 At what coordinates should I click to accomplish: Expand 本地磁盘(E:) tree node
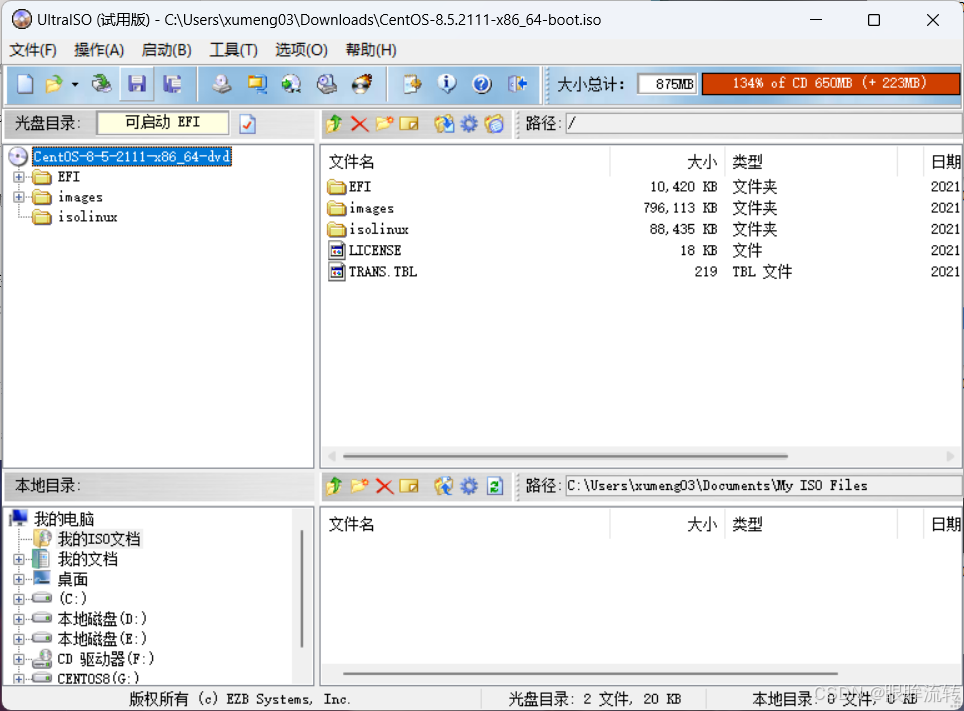click(x=18, y=639)
